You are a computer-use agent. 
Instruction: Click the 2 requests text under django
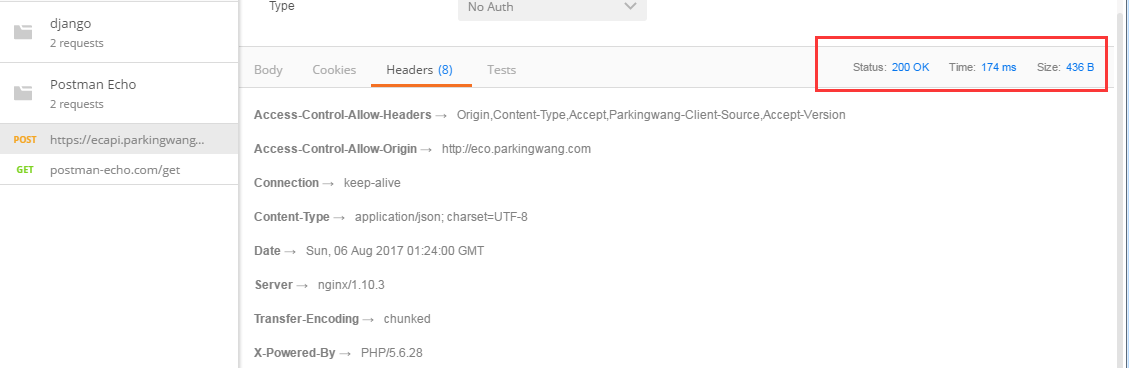pyautogui.click(x=77, y=43)
